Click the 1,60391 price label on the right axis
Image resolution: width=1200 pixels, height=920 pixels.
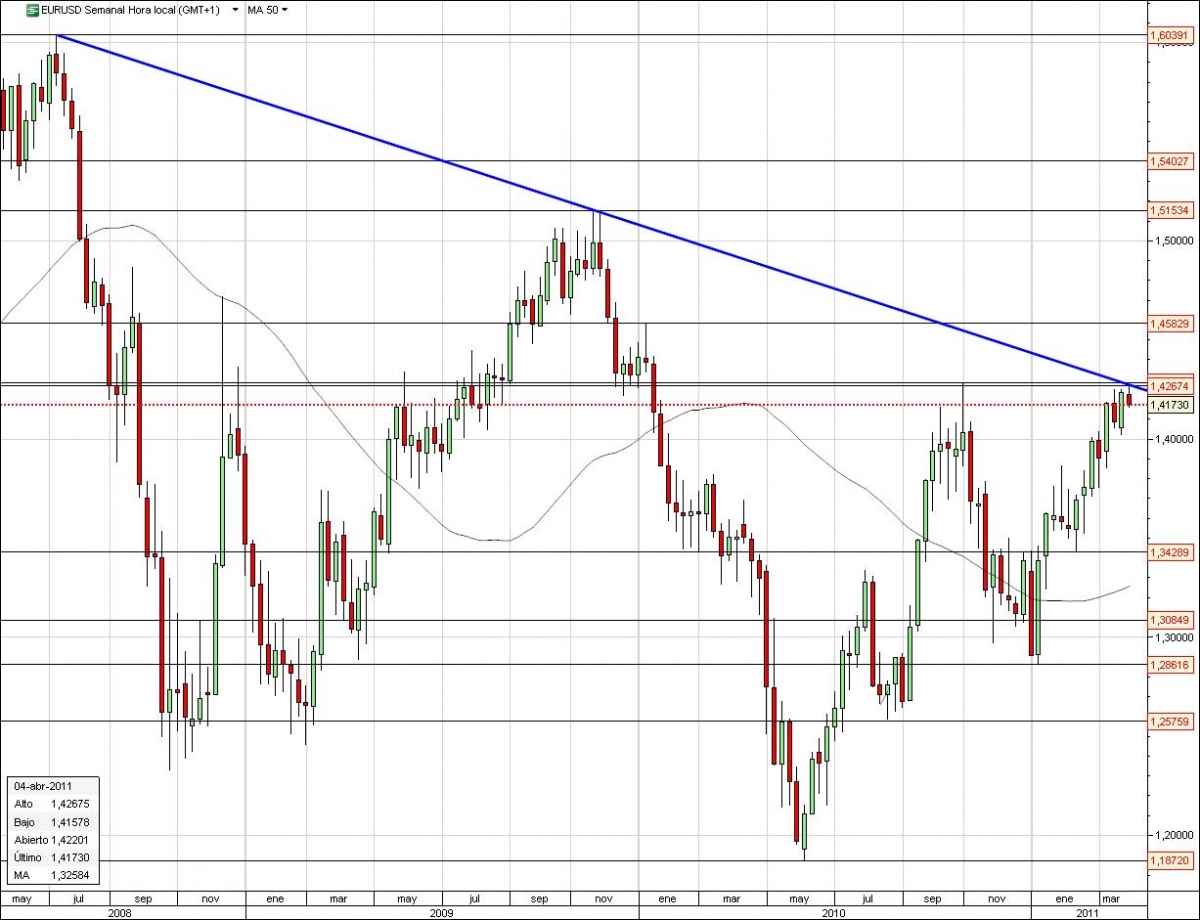click(1171, 34)
